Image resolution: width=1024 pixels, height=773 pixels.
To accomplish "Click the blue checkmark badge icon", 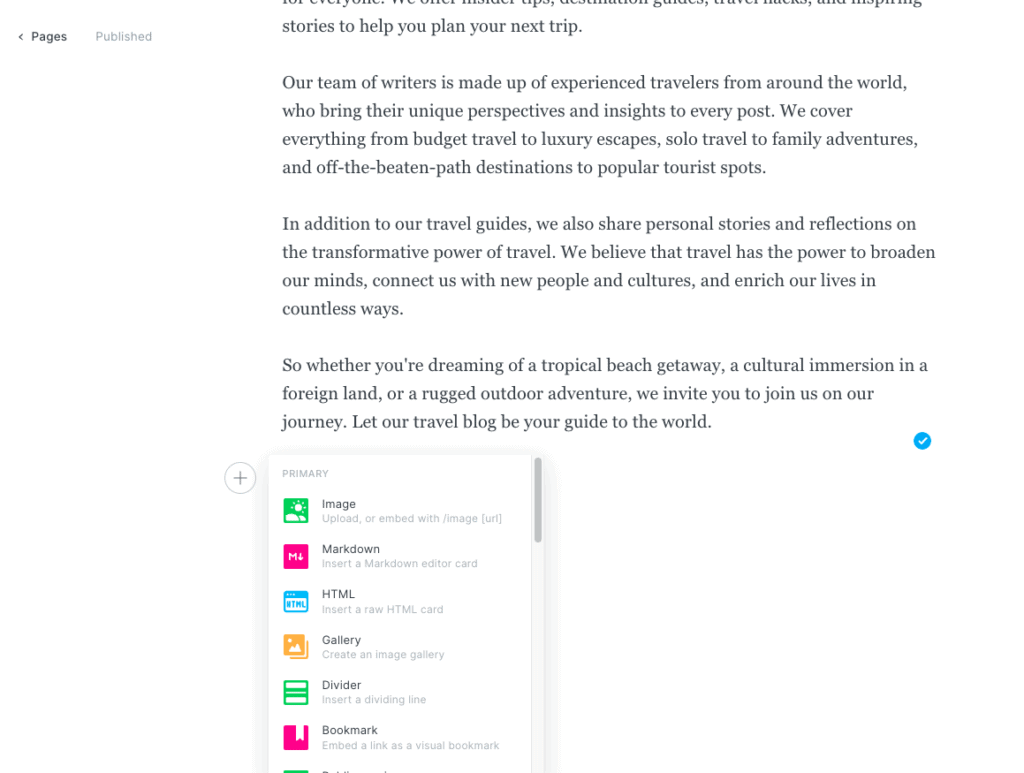I will coord(922,441).
